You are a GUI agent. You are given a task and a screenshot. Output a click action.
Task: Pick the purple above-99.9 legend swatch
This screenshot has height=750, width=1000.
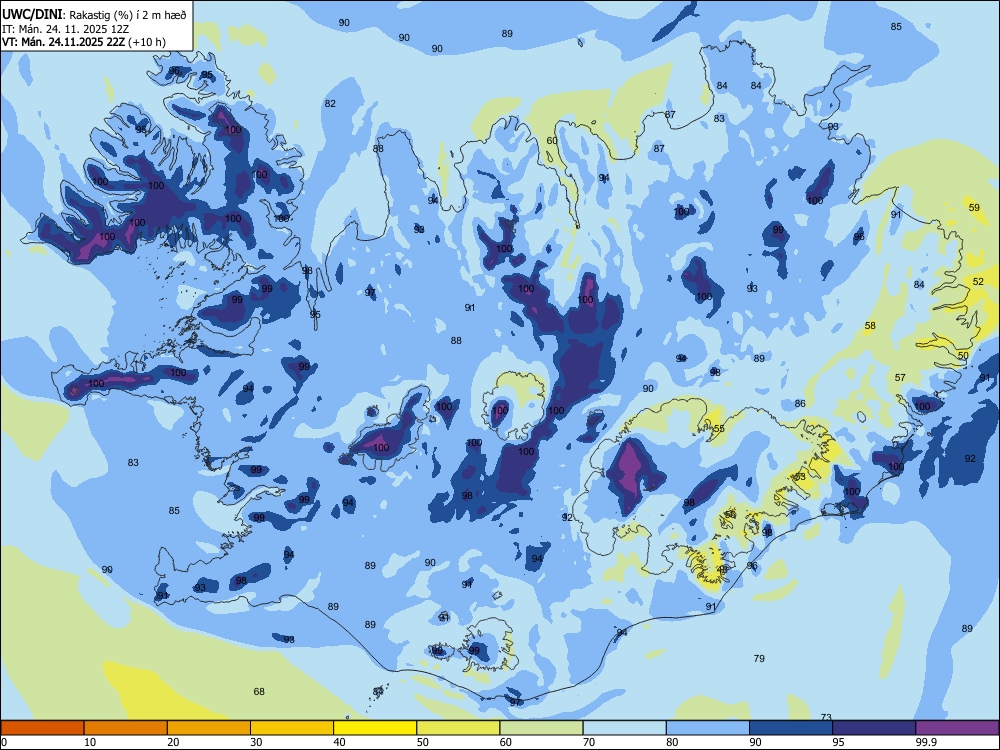click(x=957, y=728)
